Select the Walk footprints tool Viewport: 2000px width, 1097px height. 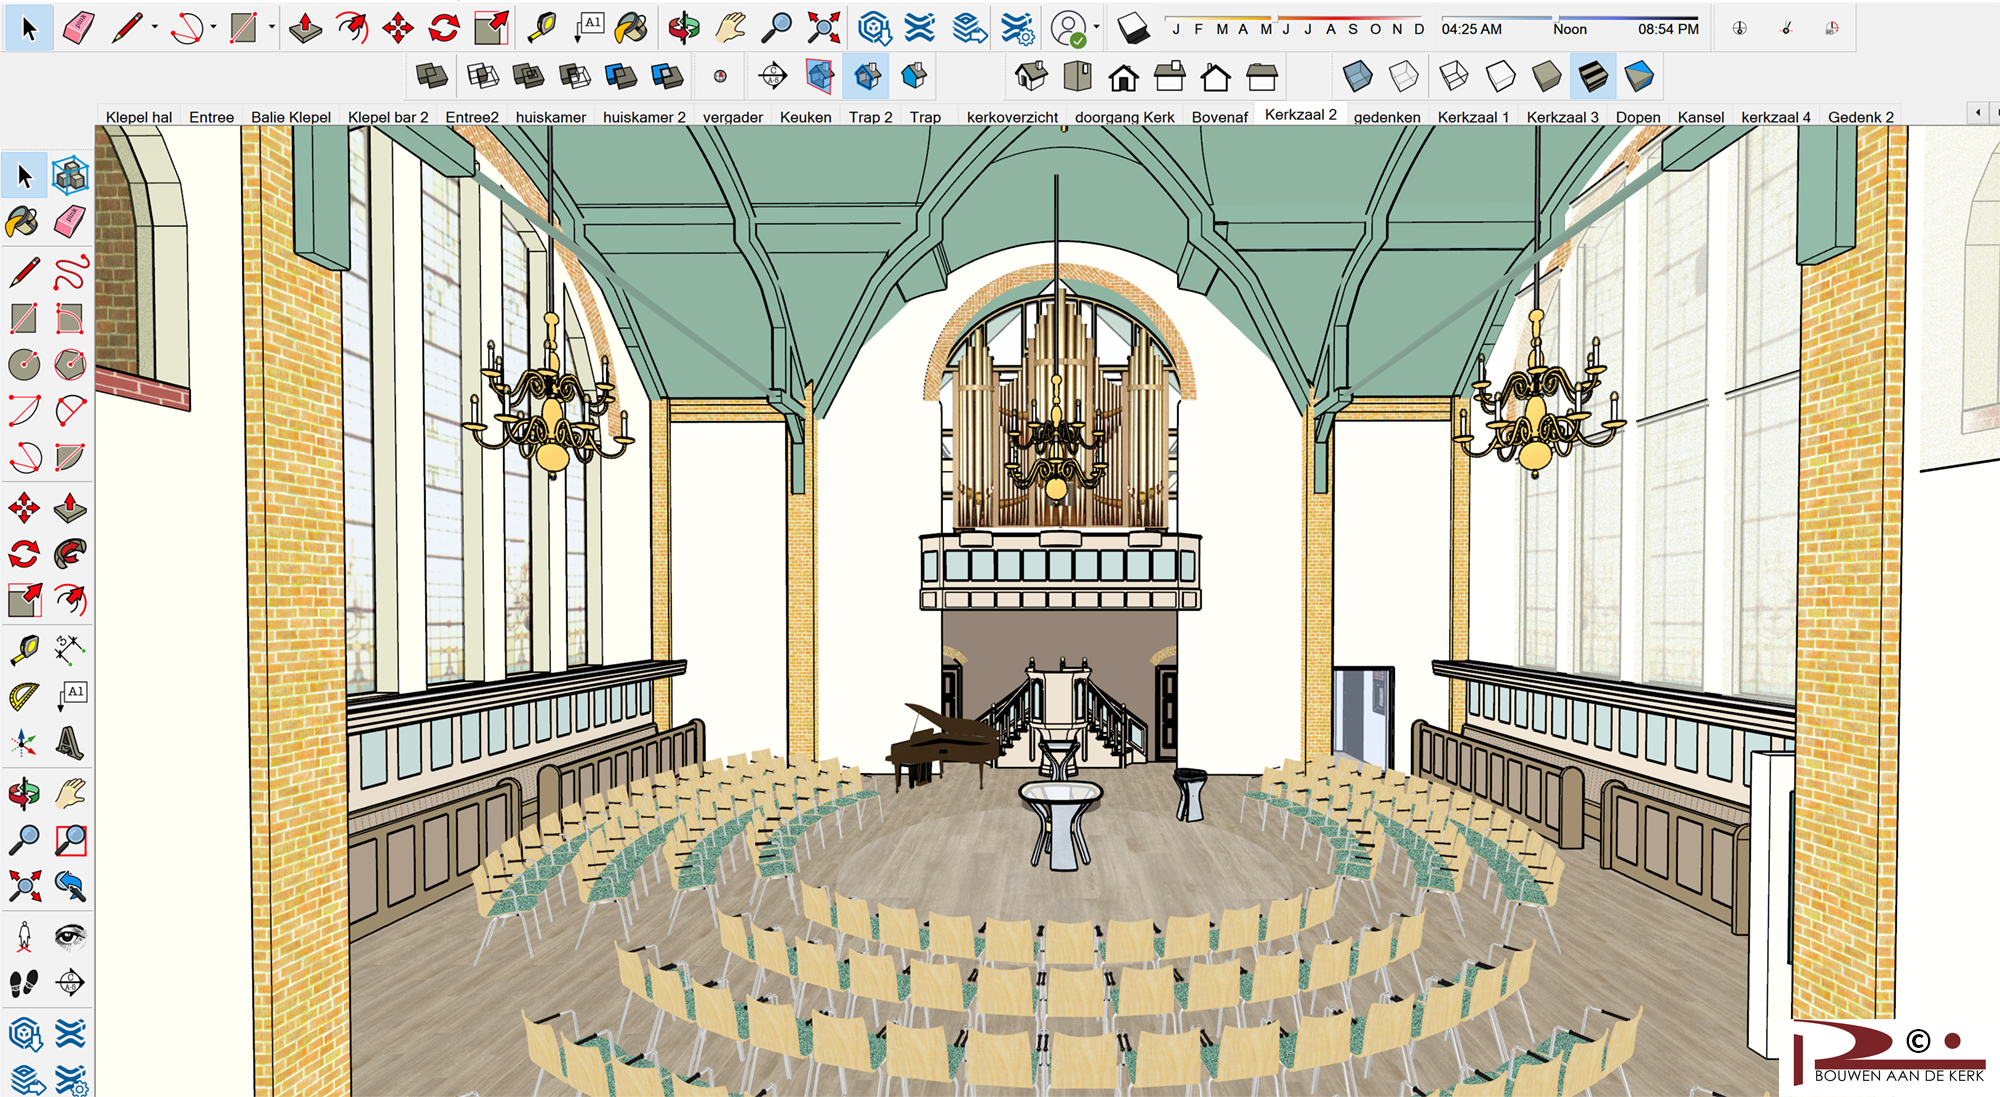click(24, 983)
